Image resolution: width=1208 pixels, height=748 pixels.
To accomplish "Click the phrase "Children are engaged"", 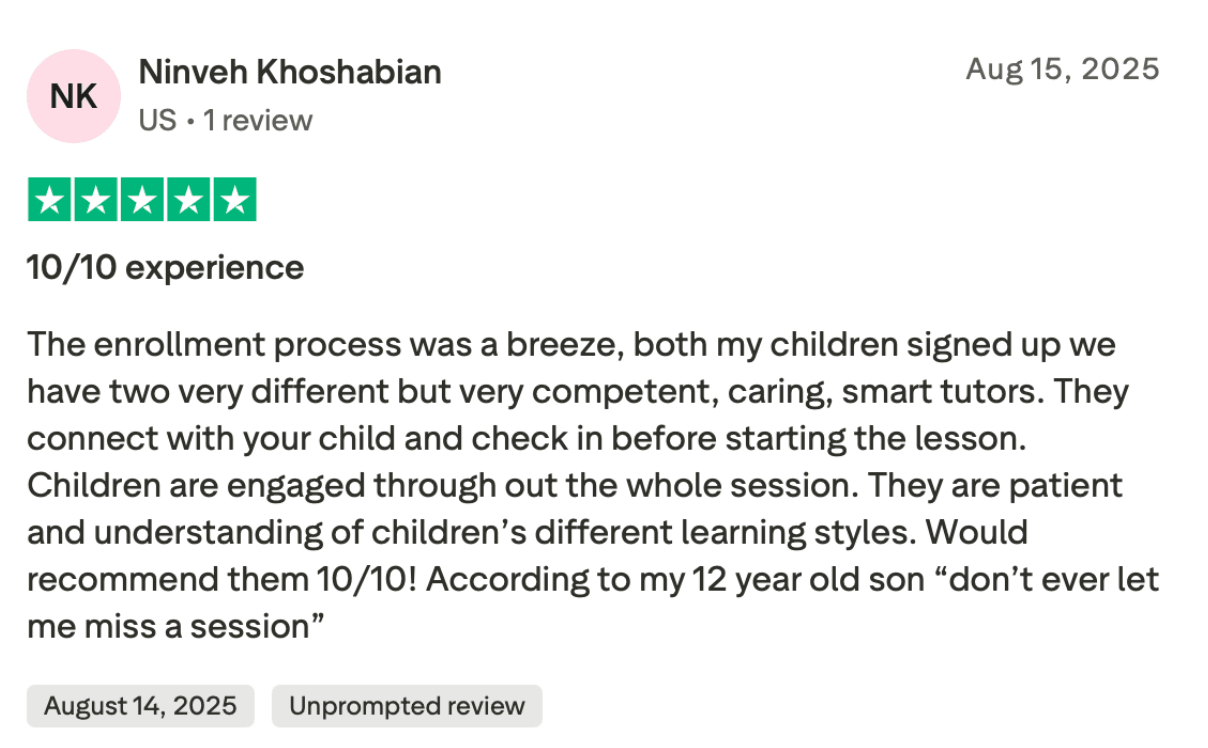I will (x=197, y=486).
